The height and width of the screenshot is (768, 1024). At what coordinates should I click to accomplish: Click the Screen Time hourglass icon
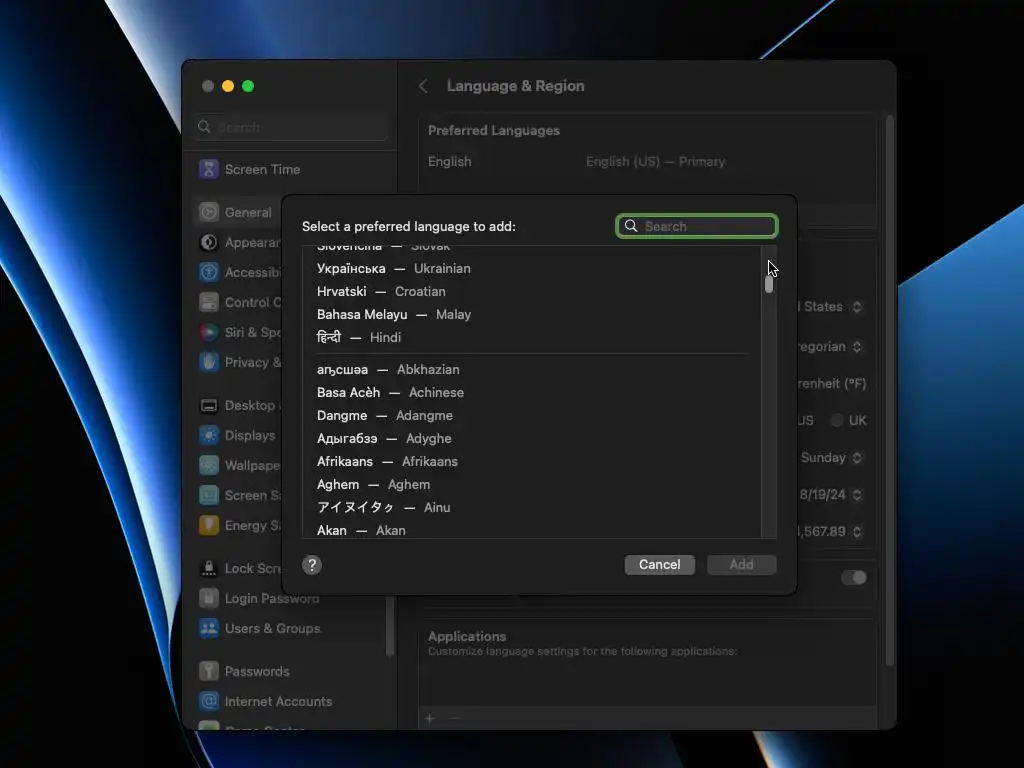[208, 169]
